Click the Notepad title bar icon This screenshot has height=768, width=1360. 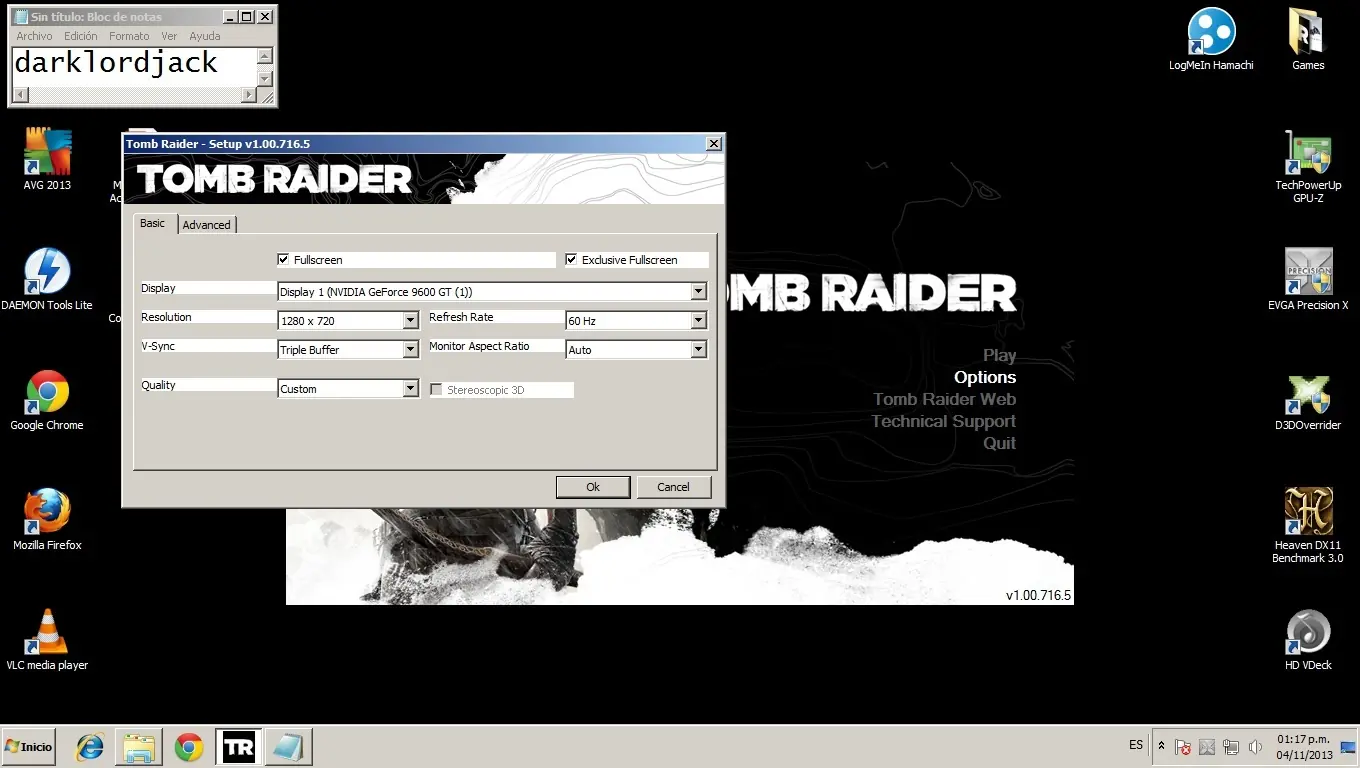coord(20,17)
